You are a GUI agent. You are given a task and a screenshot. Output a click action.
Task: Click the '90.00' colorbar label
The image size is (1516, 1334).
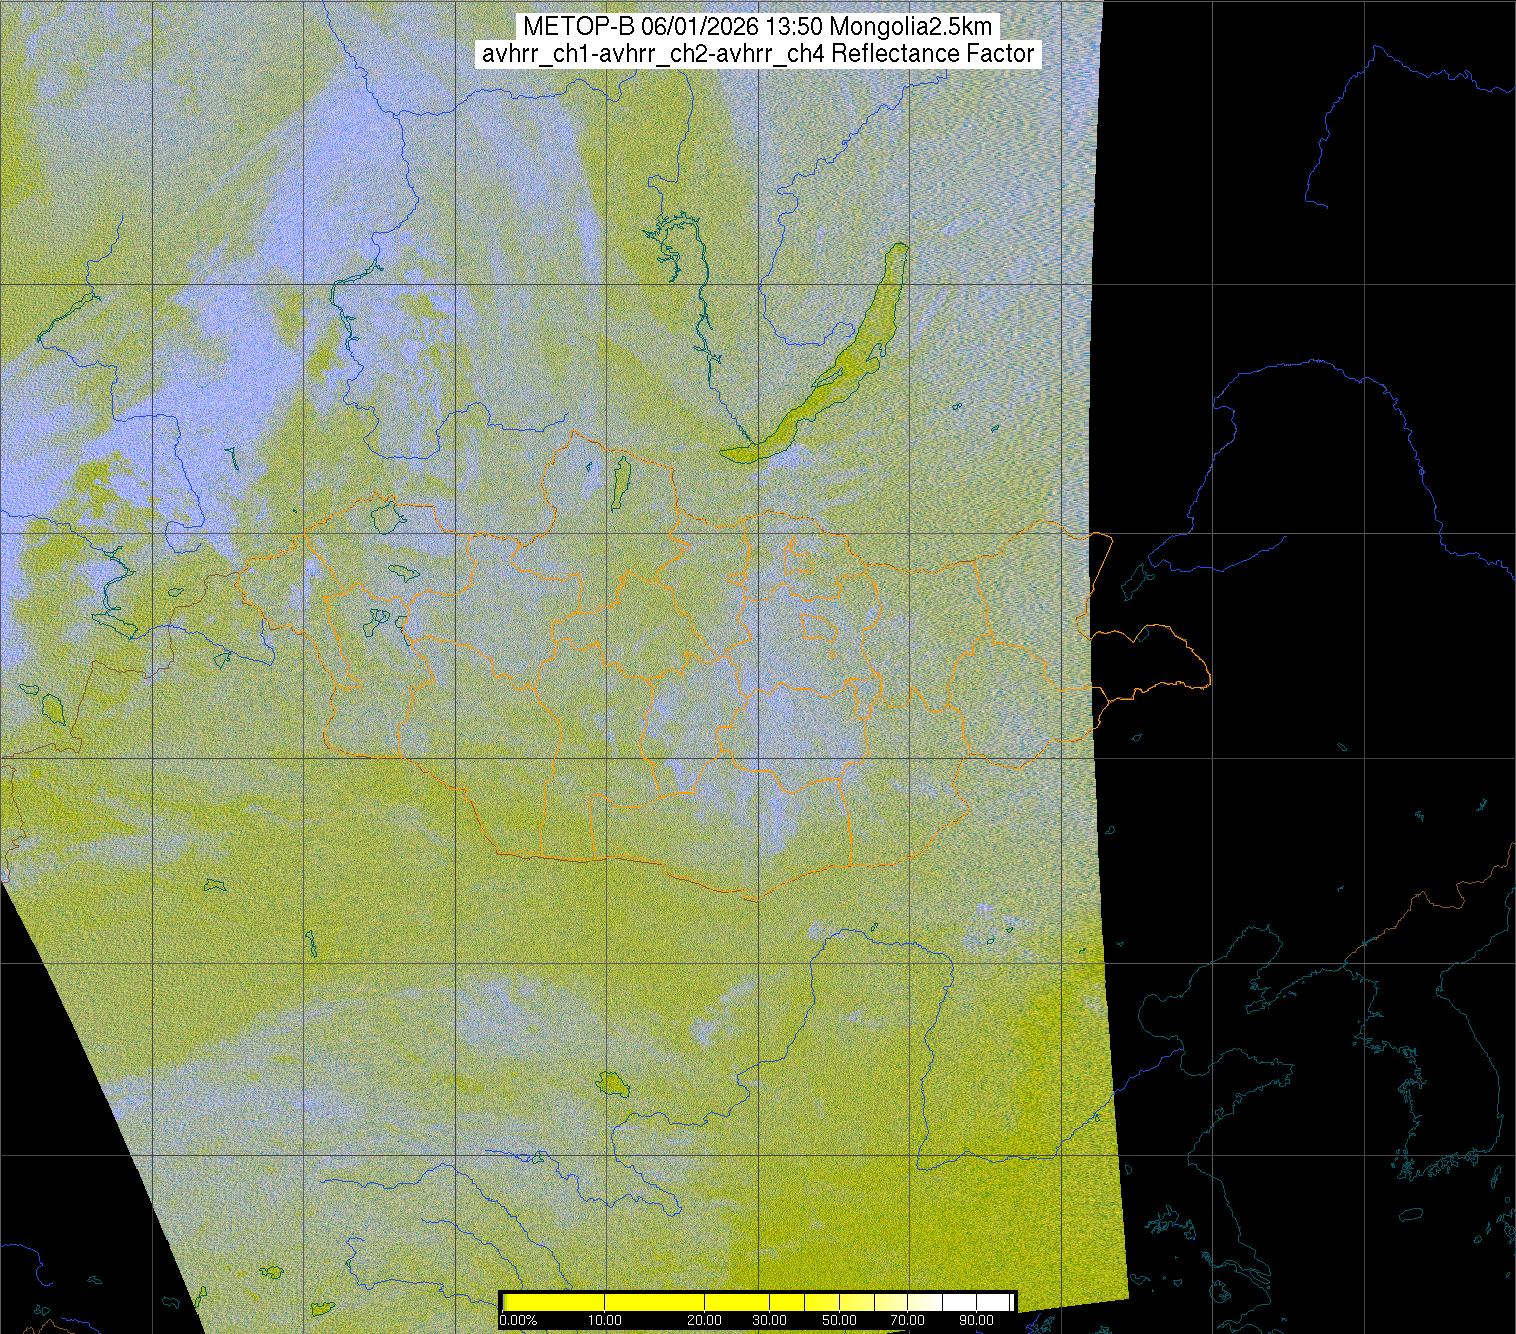(975, 1320)
